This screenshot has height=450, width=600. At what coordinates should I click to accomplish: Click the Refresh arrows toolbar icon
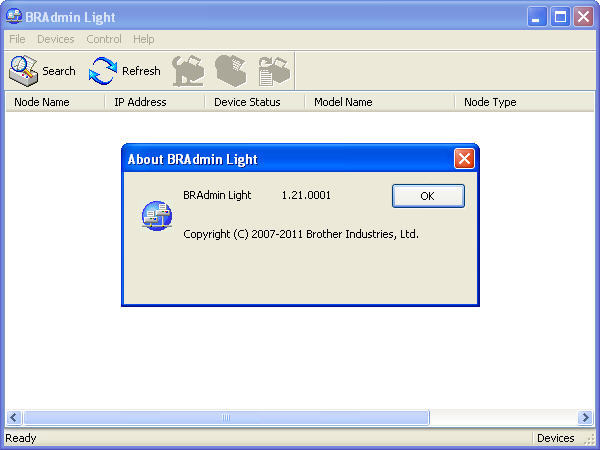tap(103, 71)
